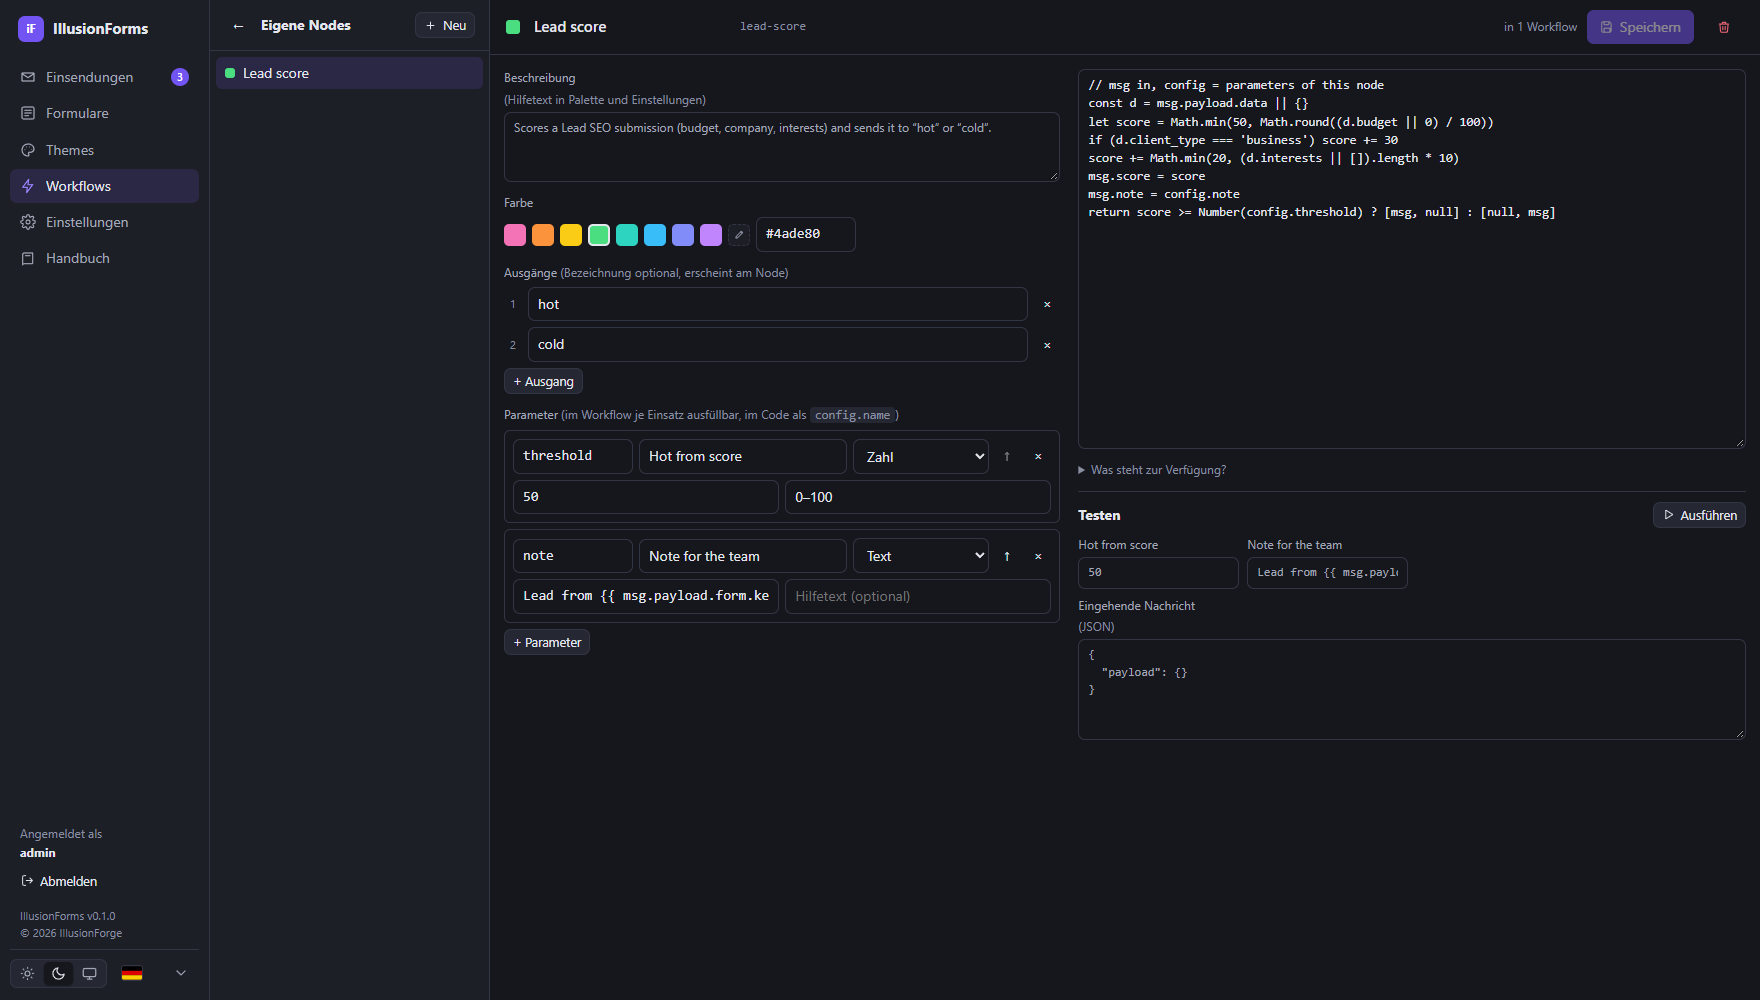The height and width of the screenshot is (1000, 1760).
Task: Open the custom color picker pencil icon
Action: pyautogui.click(x=739, y=235)
